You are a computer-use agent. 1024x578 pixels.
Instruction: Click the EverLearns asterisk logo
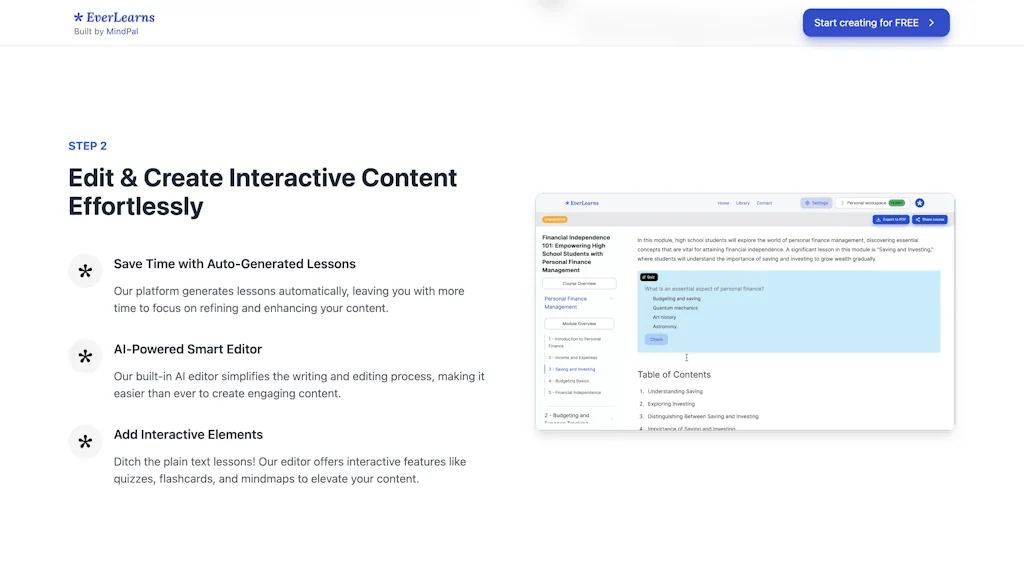point(78,17)
